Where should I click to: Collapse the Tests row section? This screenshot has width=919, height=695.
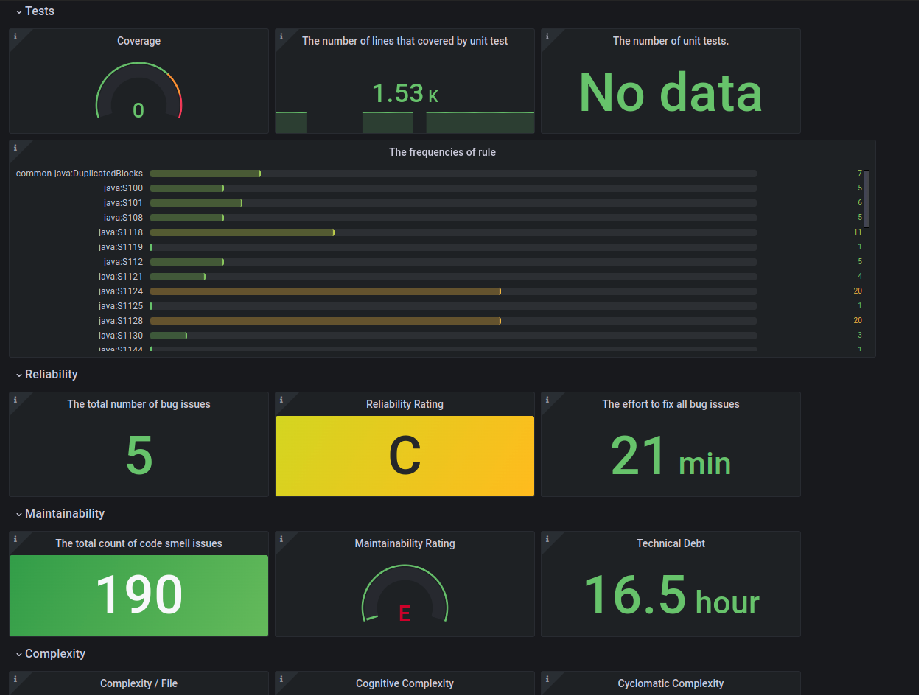pyautogui.click(x=35, y=11)
